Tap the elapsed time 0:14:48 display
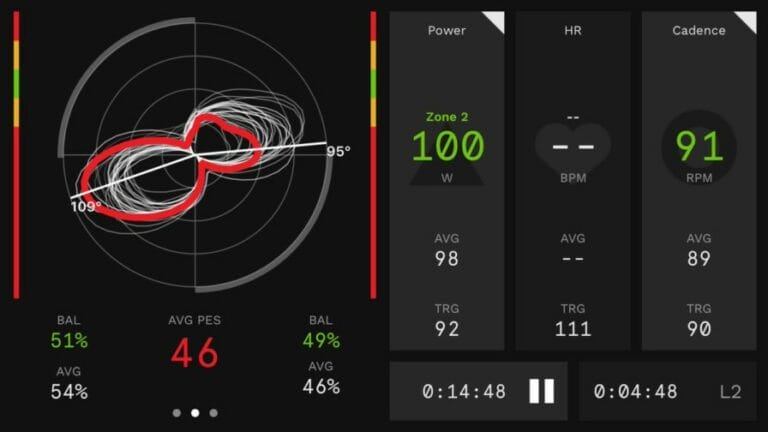The image size is (768, 432). tap(464, 391)
